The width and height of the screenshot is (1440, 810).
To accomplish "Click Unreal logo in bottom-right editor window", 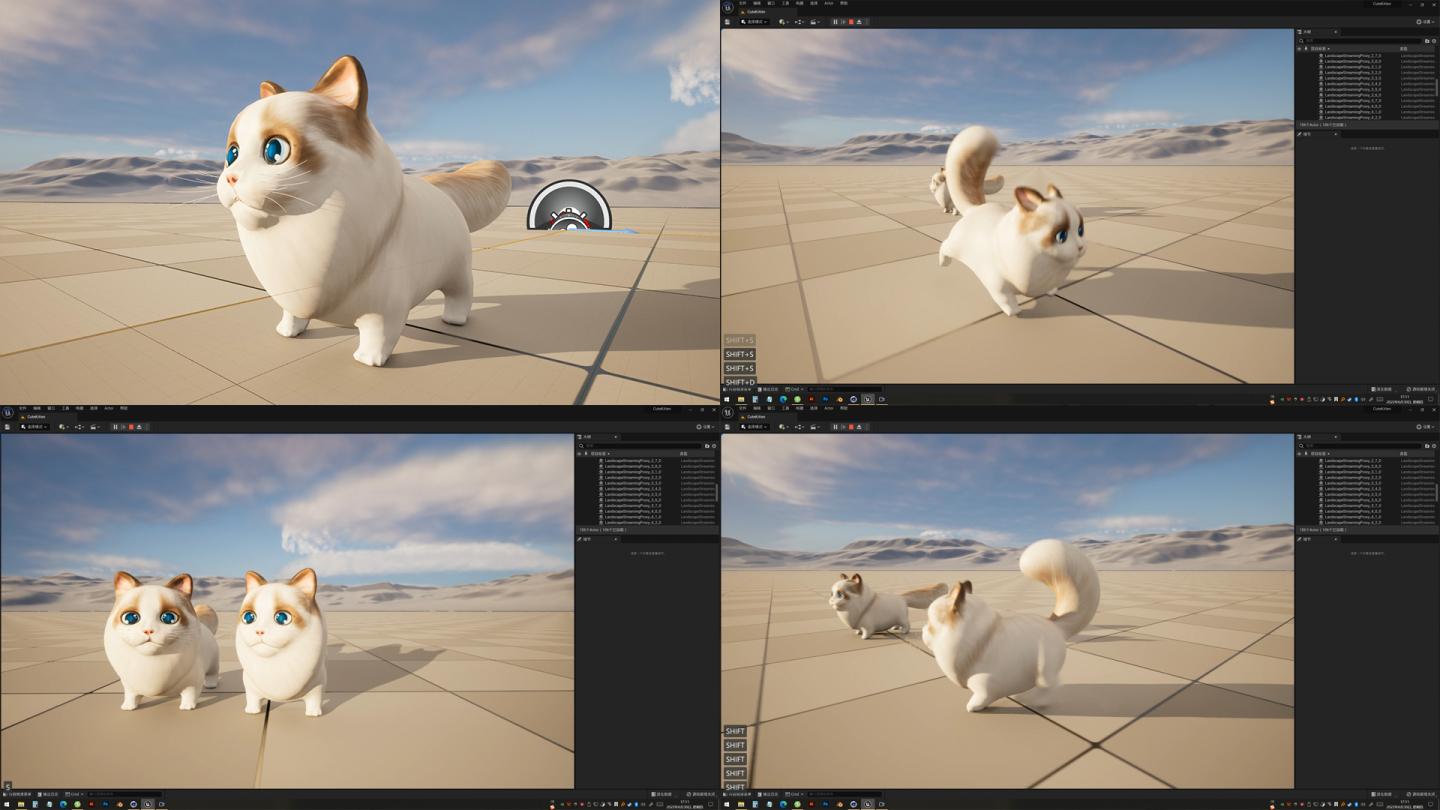I will point(728,412).
